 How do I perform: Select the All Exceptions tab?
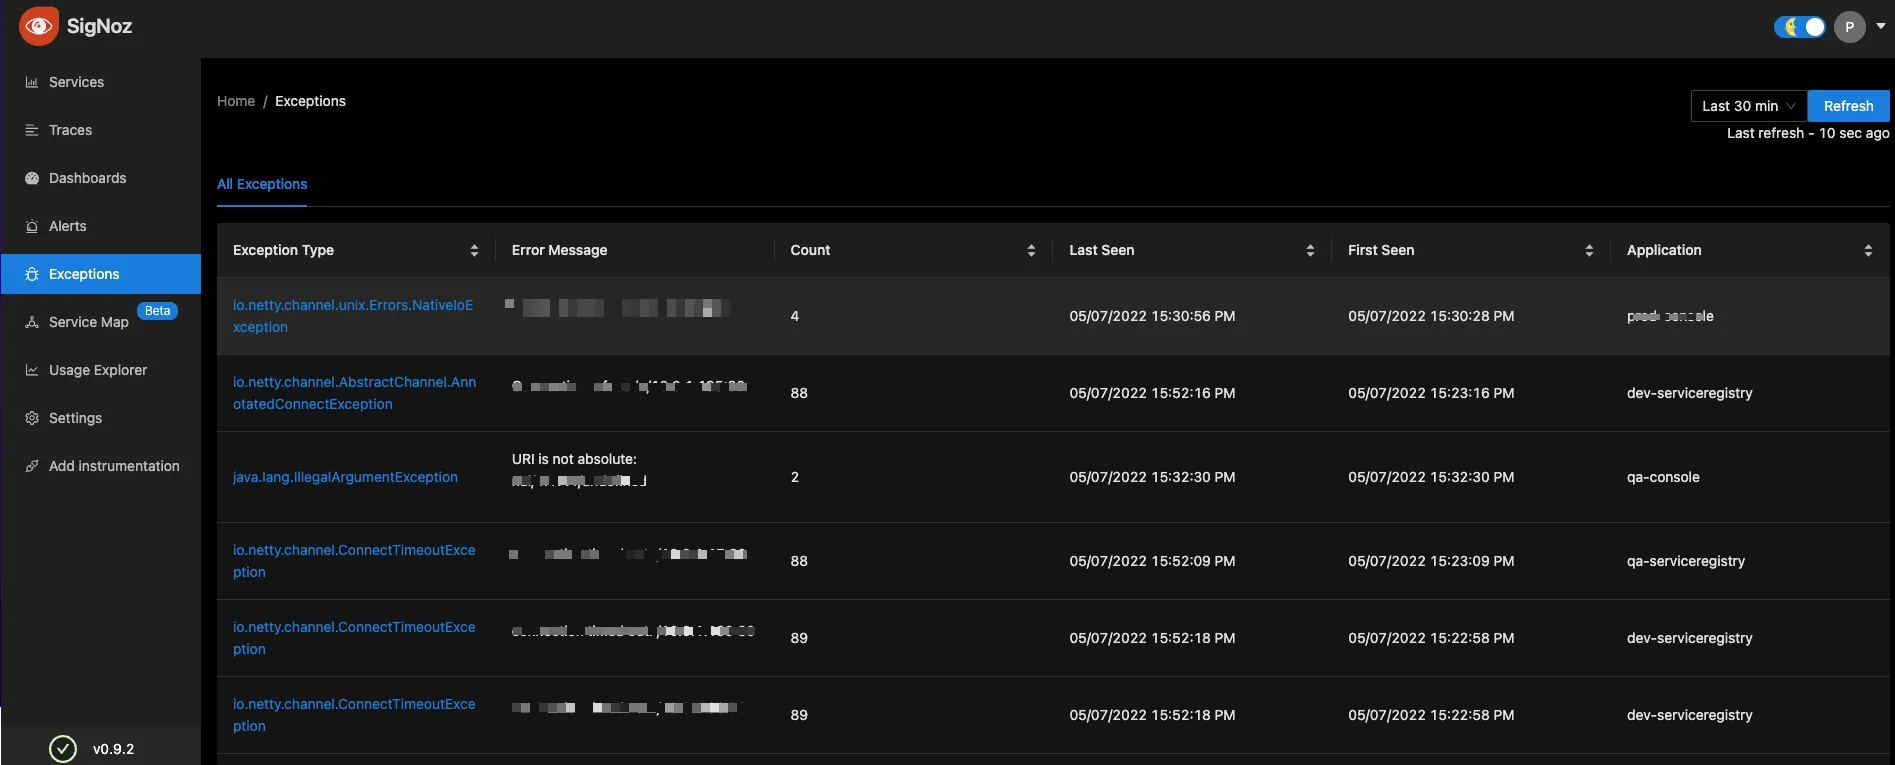tap(262, 184)
